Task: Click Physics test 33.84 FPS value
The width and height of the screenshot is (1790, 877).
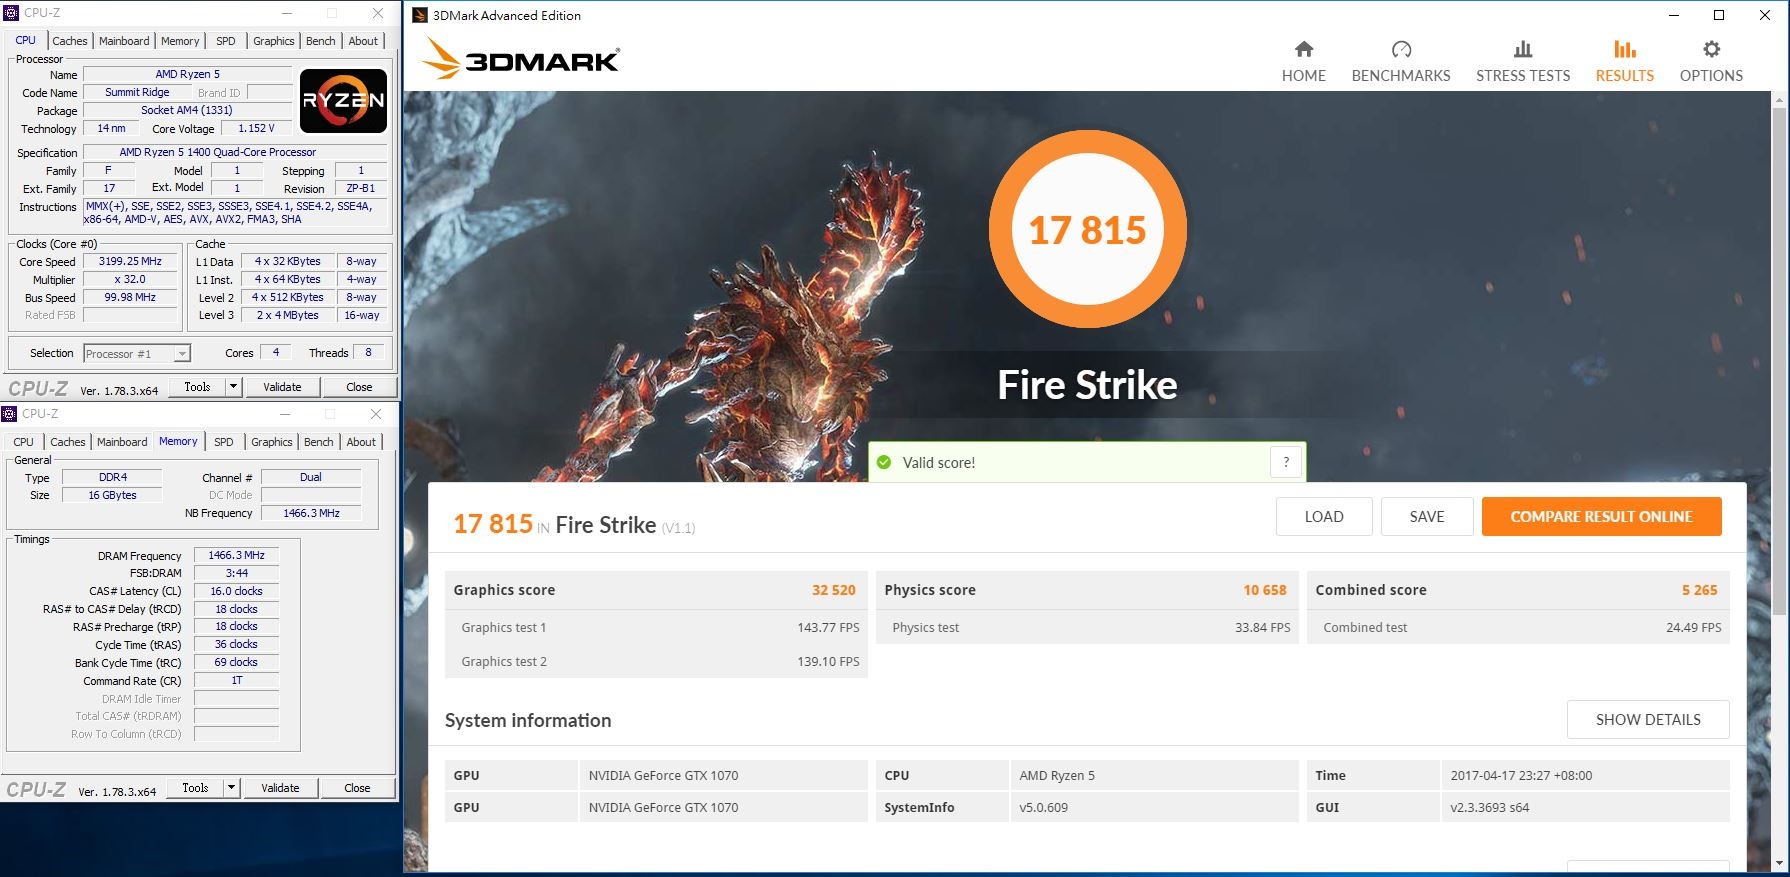Action: coord(1263,628)
